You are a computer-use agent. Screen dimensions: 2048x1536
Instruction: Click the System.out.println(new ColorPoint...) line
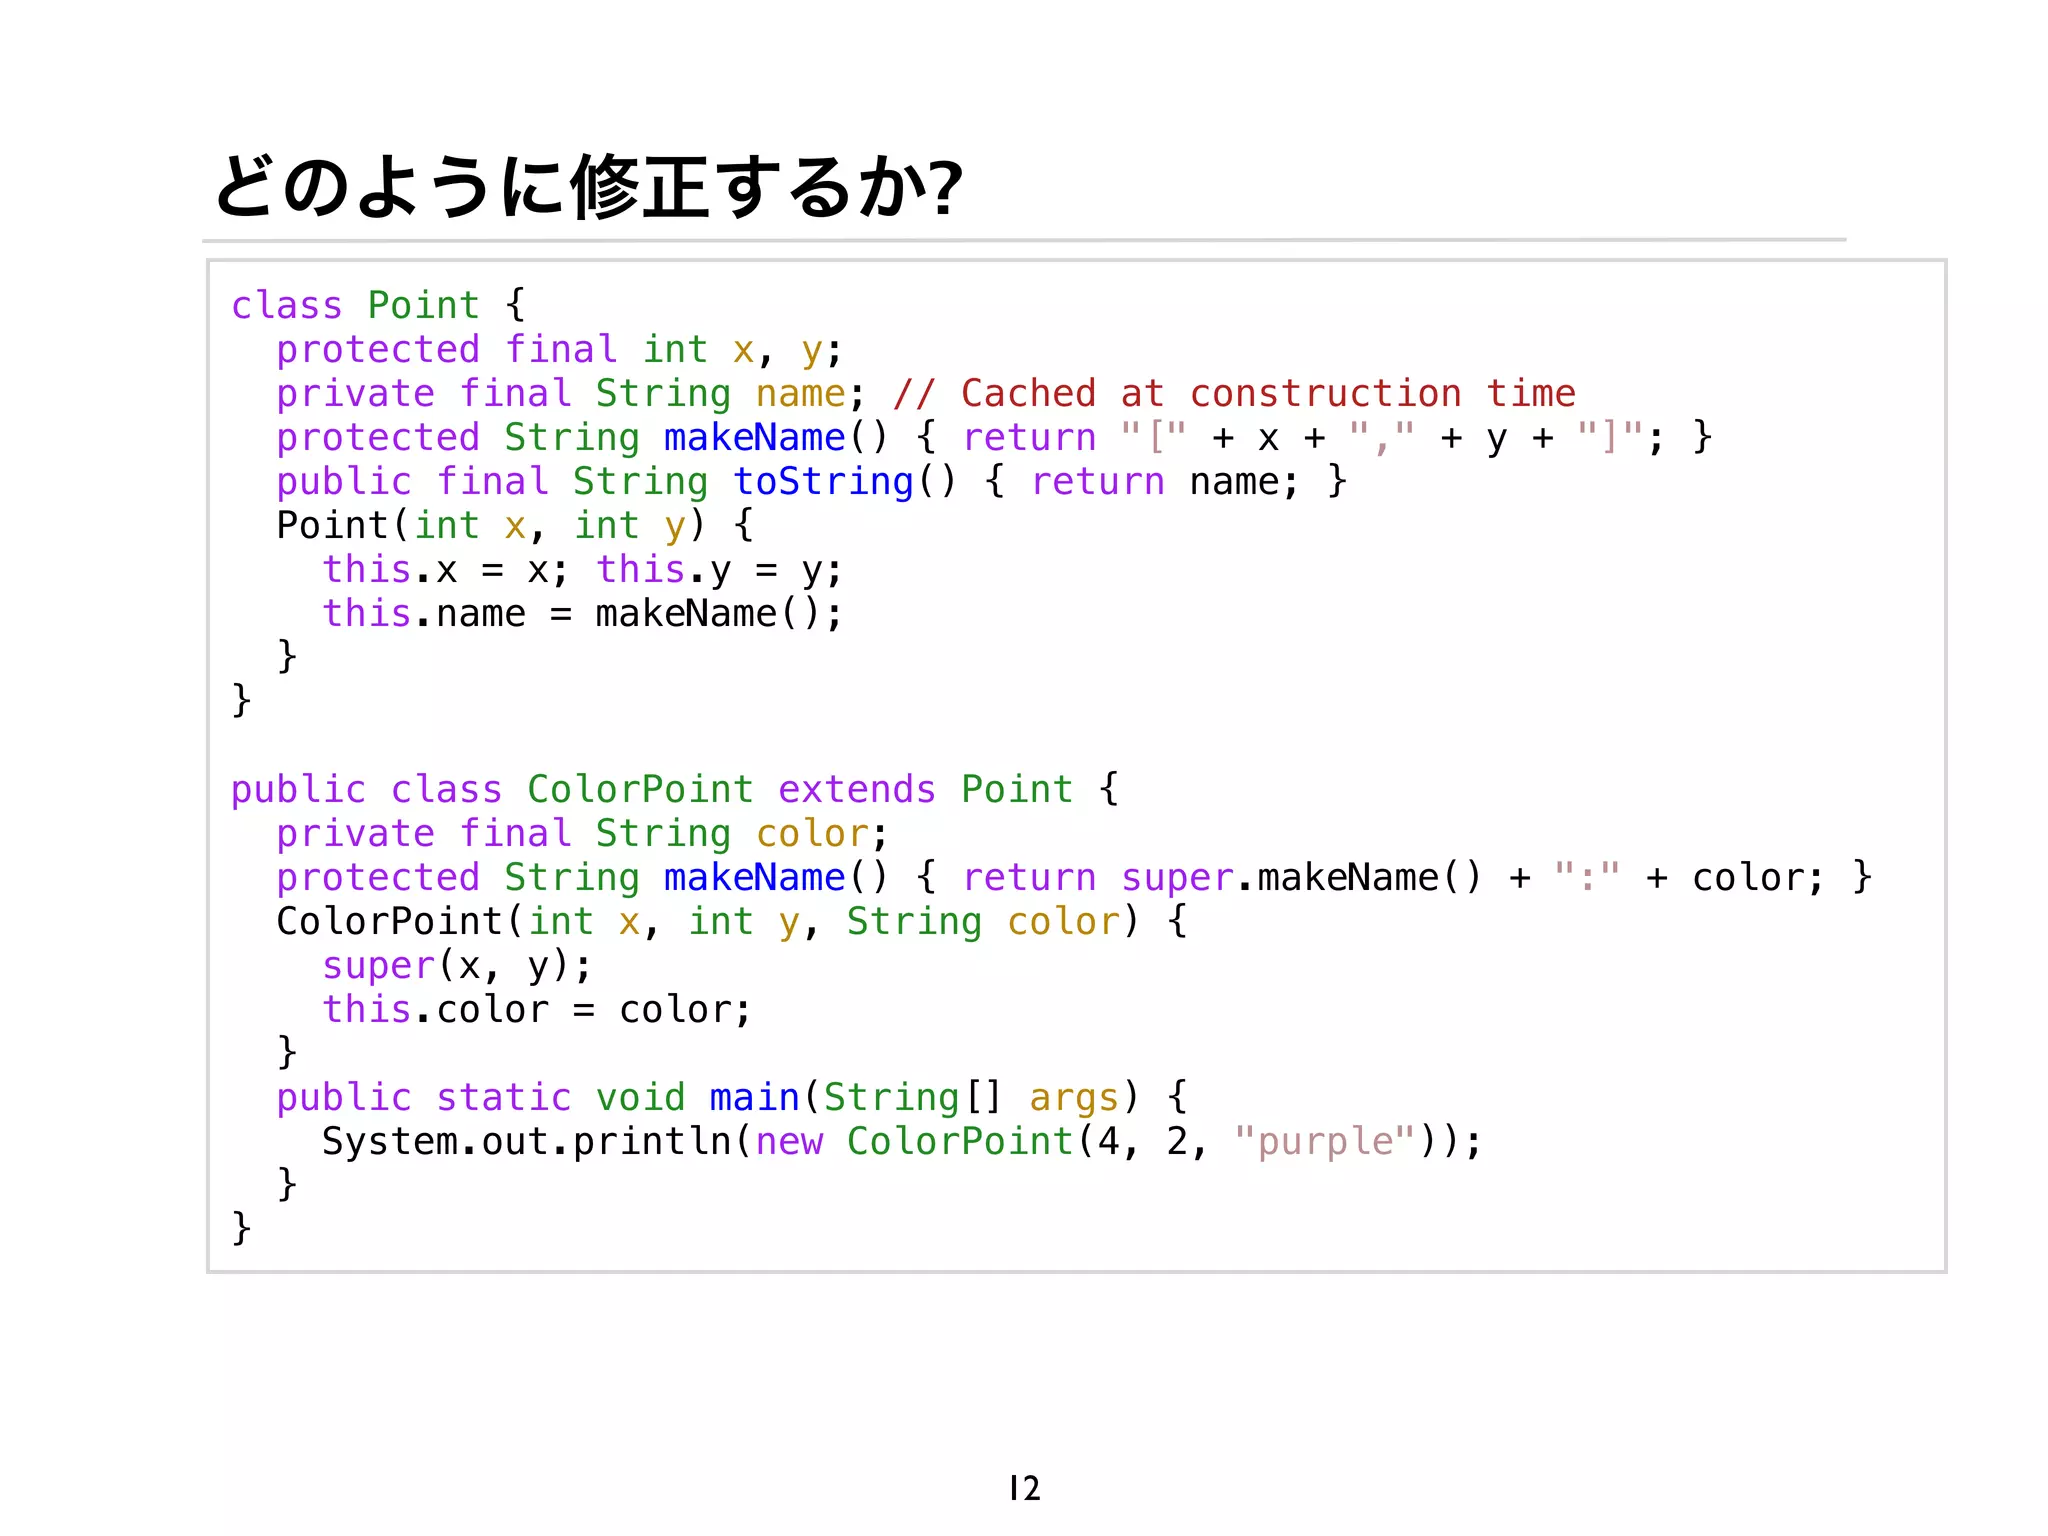click(x=902, y=1142)
